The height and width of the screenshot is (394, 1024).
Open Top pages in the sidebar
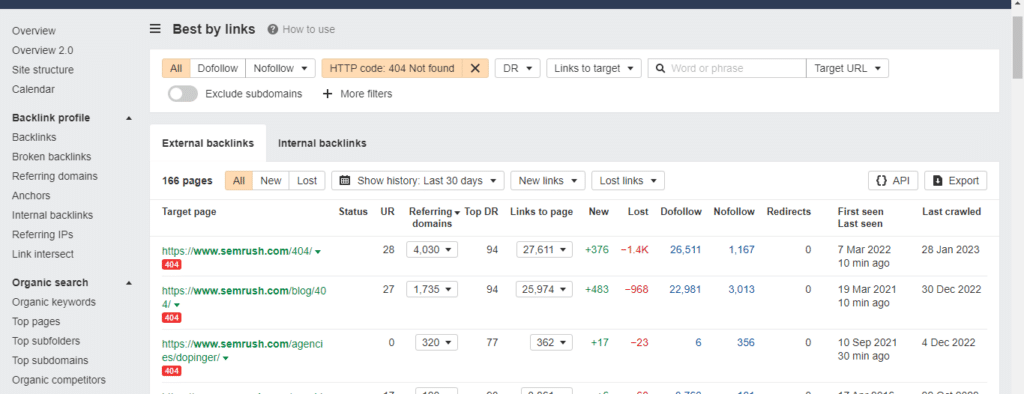tap(36, 321)
